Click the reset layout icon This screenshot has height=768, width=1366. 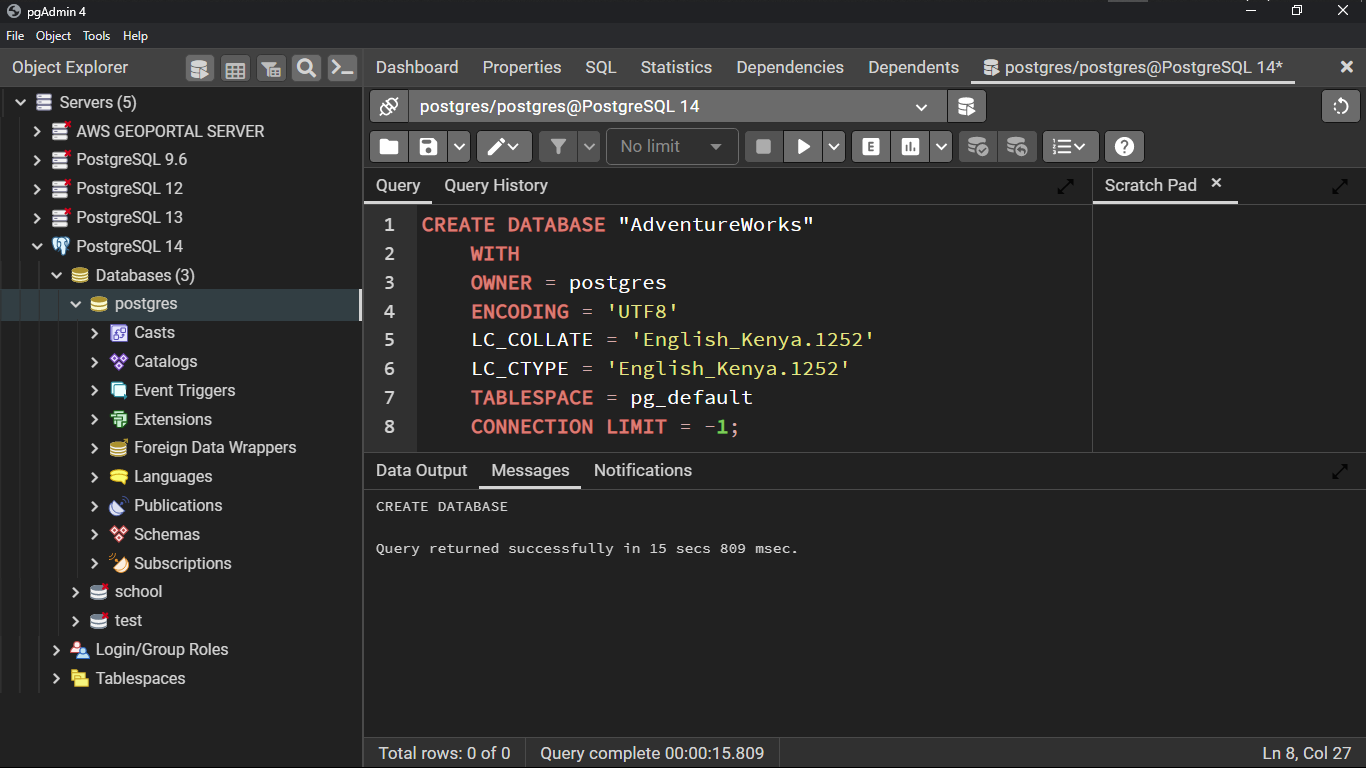click(x=1341, y=106)
